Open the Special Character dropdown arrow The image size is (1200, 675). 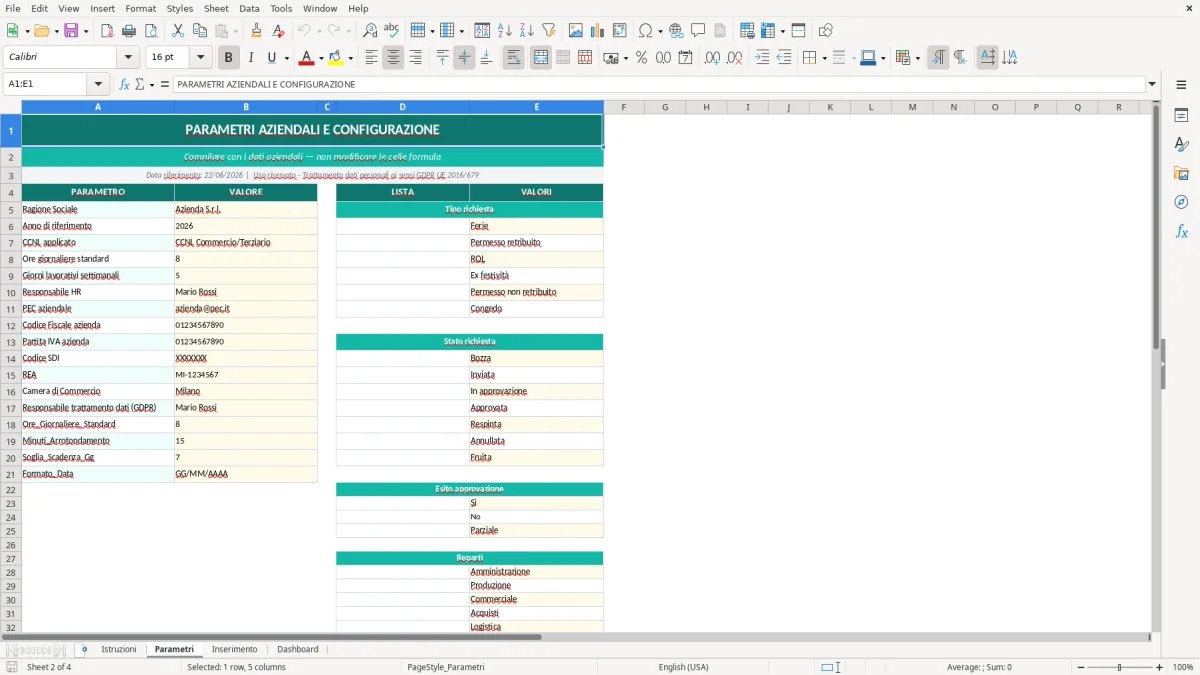pos(661,31)
